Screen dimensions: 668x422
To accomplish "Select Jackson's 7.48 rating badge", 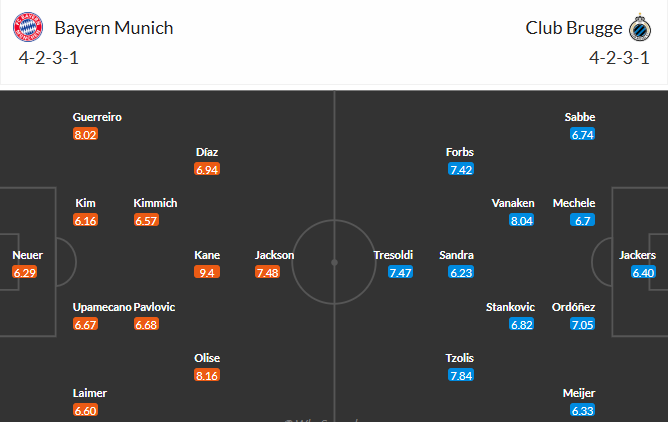I will click(267, 272).
